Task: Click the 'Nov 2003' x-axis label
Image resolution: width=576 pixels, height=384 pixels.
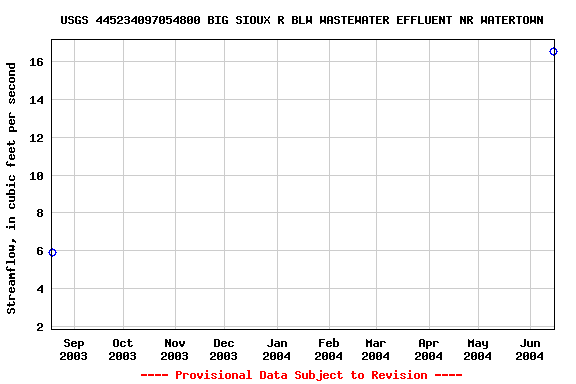Action: point(174,349)
